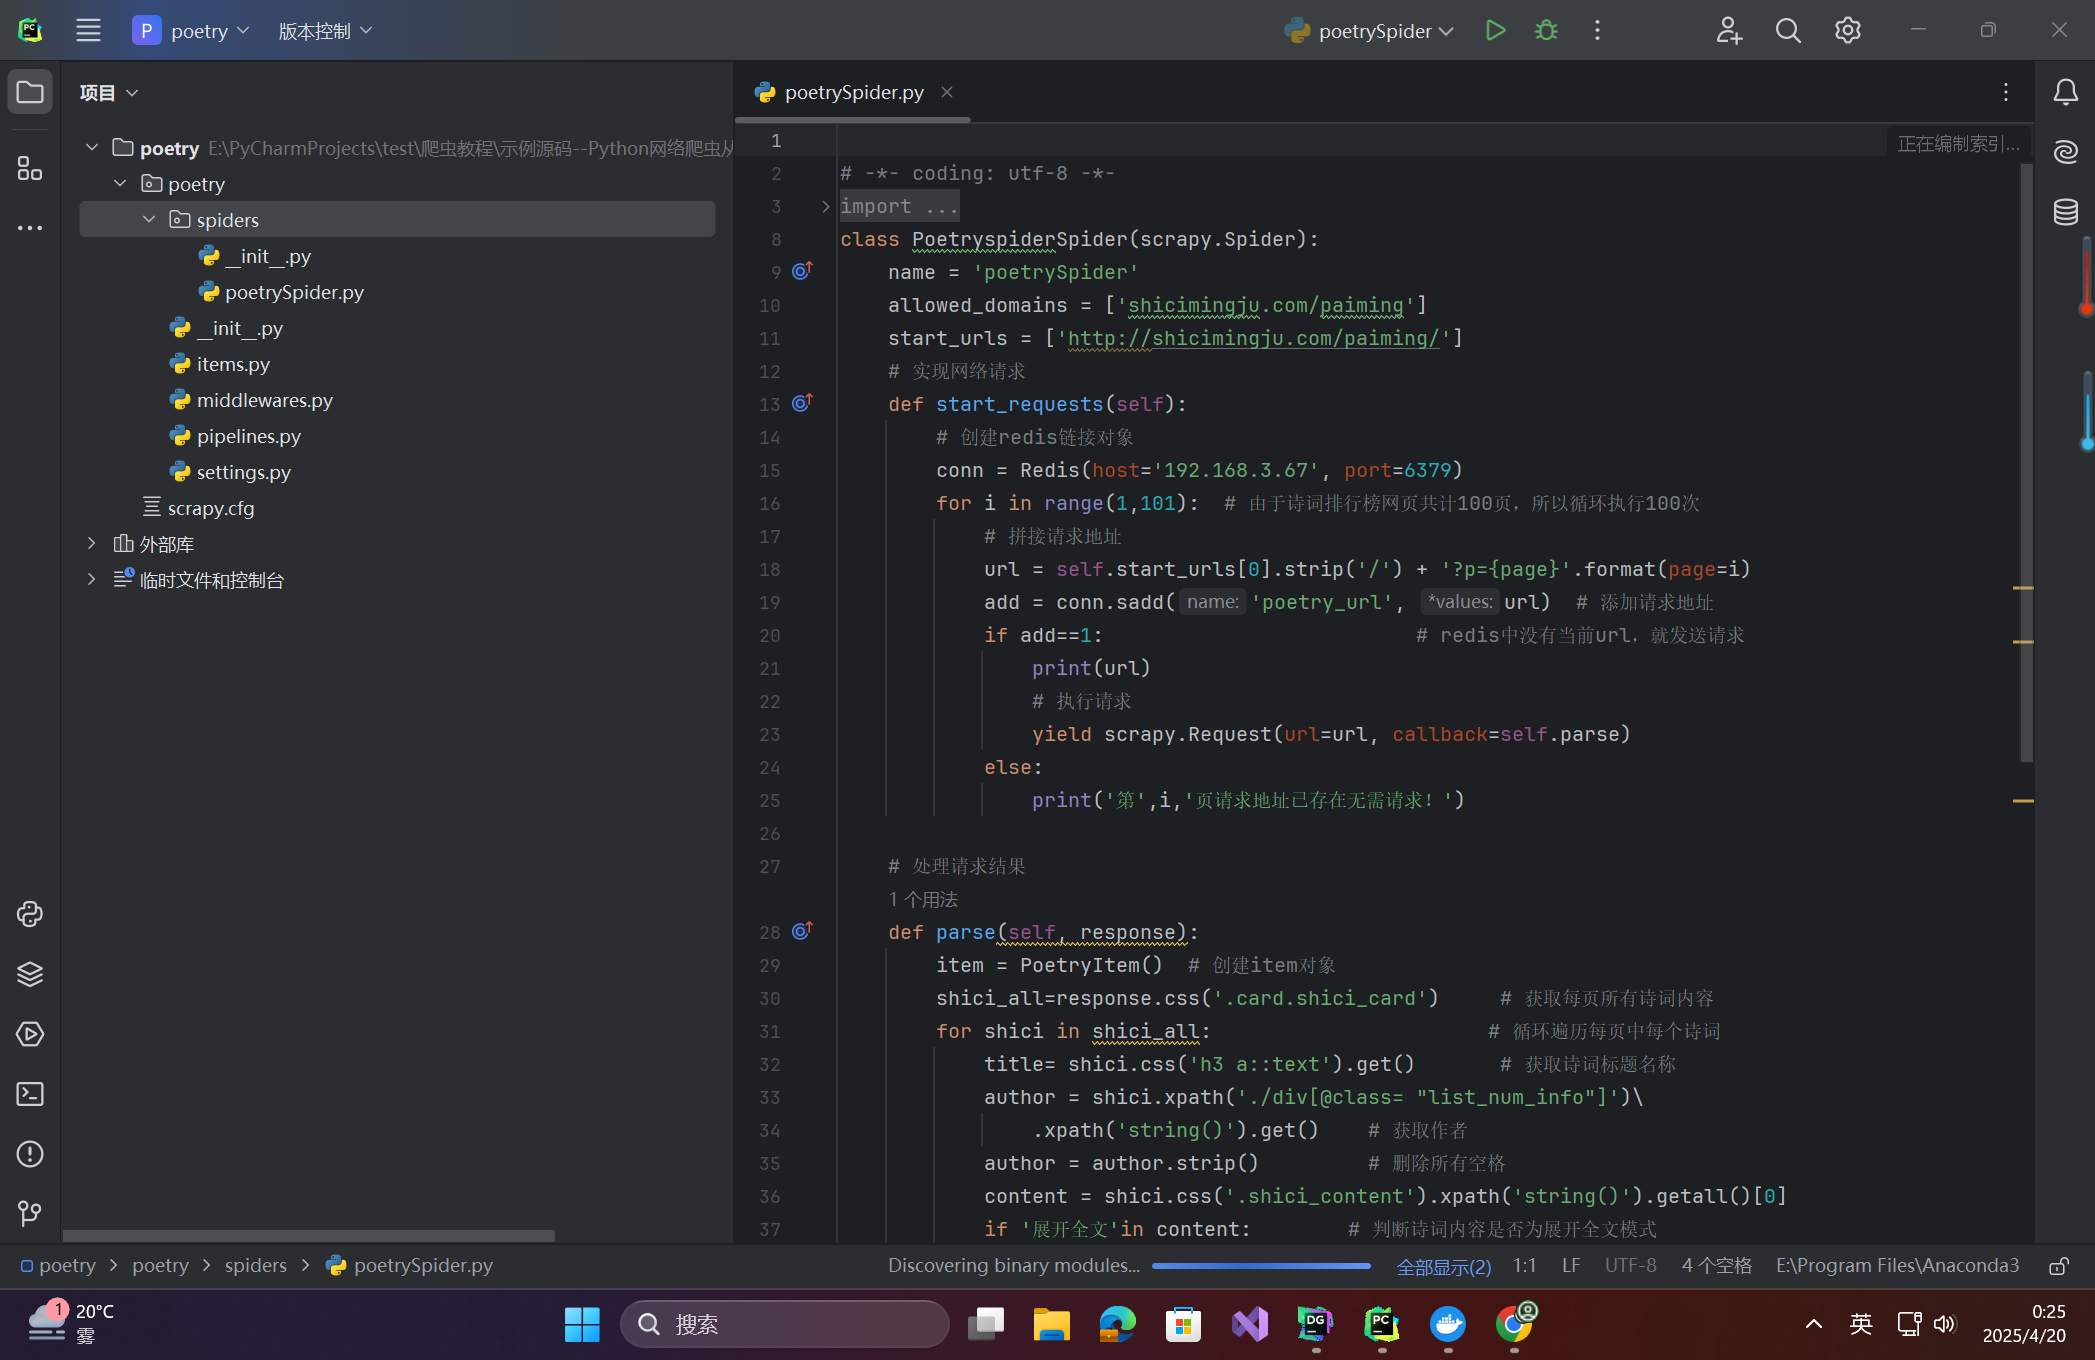Open the Notifications bell panel

(x=2065, y=93)
